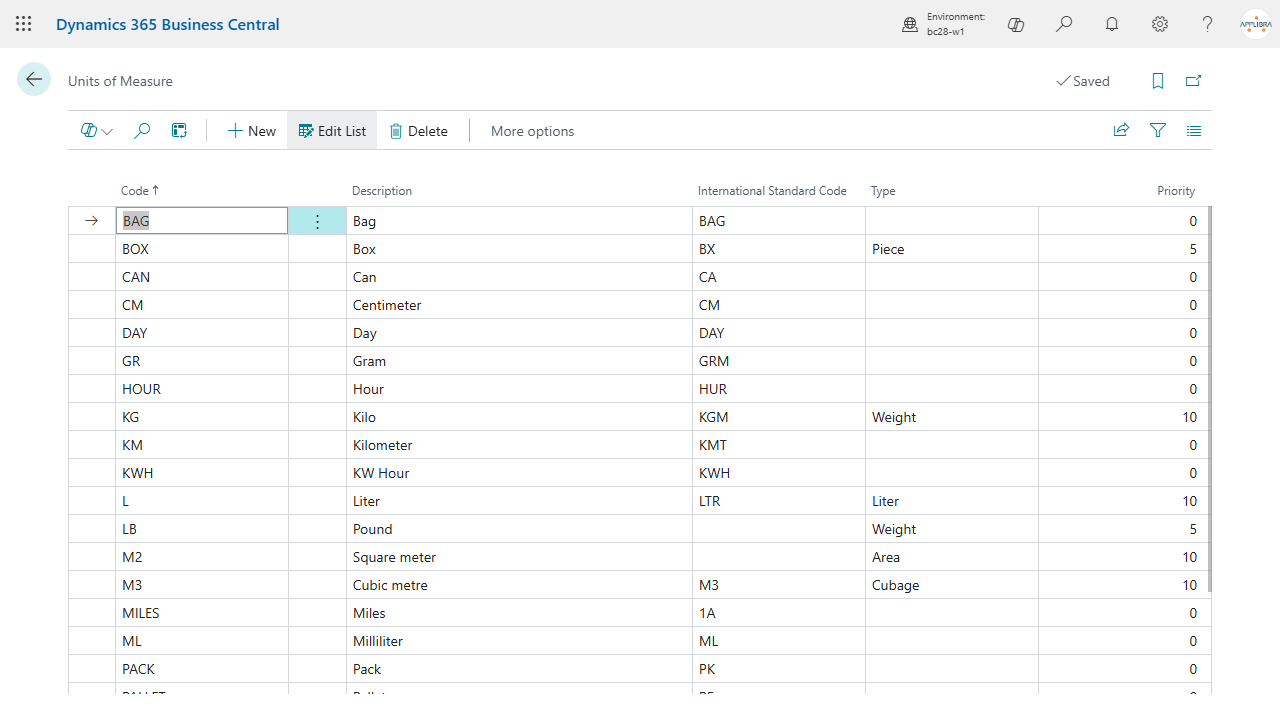Open the Settings gear menu
Image resolution: width=1280 pixels, height=720 pixels.
[x=1160, y=24]
